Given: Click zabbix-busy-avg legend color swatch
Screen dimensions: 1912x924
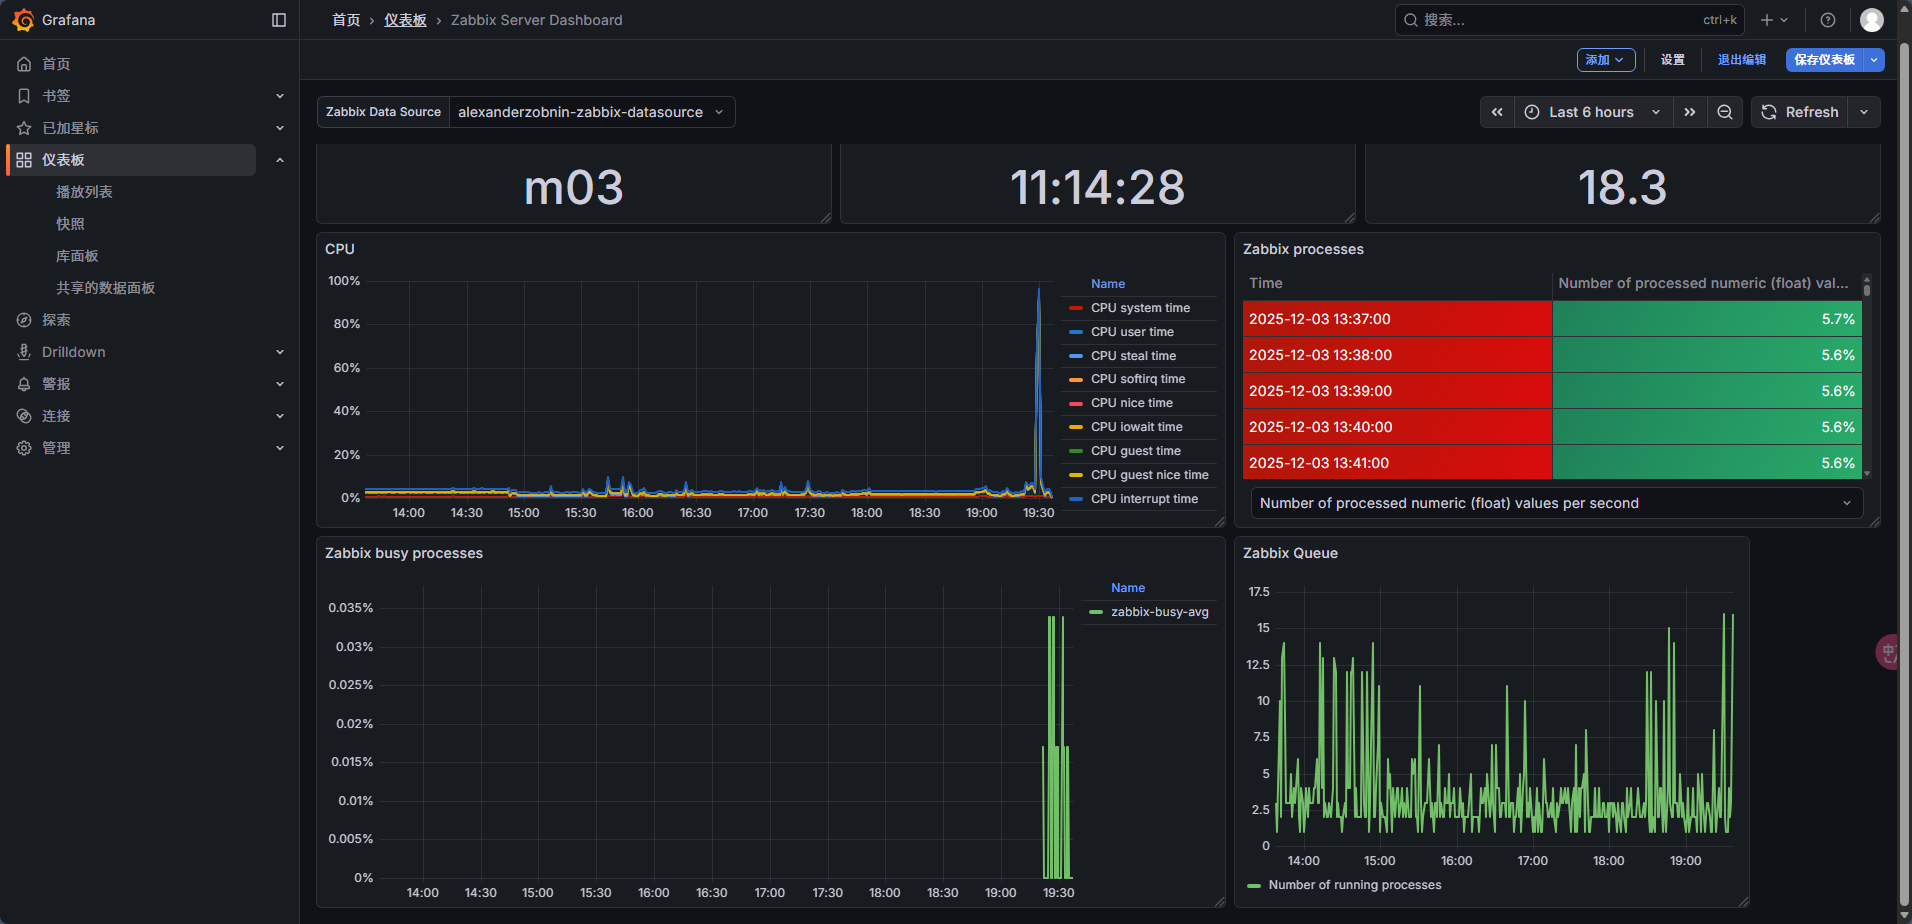Looking at the screenshot, I should coord(1096,612).
